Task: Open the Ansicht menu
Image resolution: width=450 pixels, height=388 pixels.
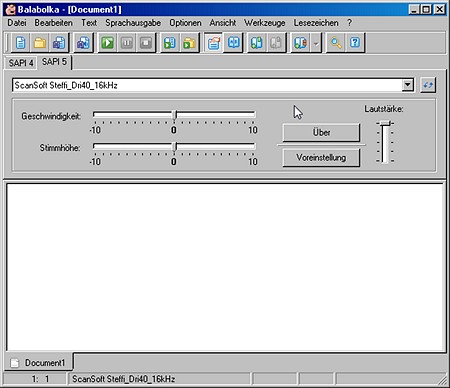Action: [223, 23]
